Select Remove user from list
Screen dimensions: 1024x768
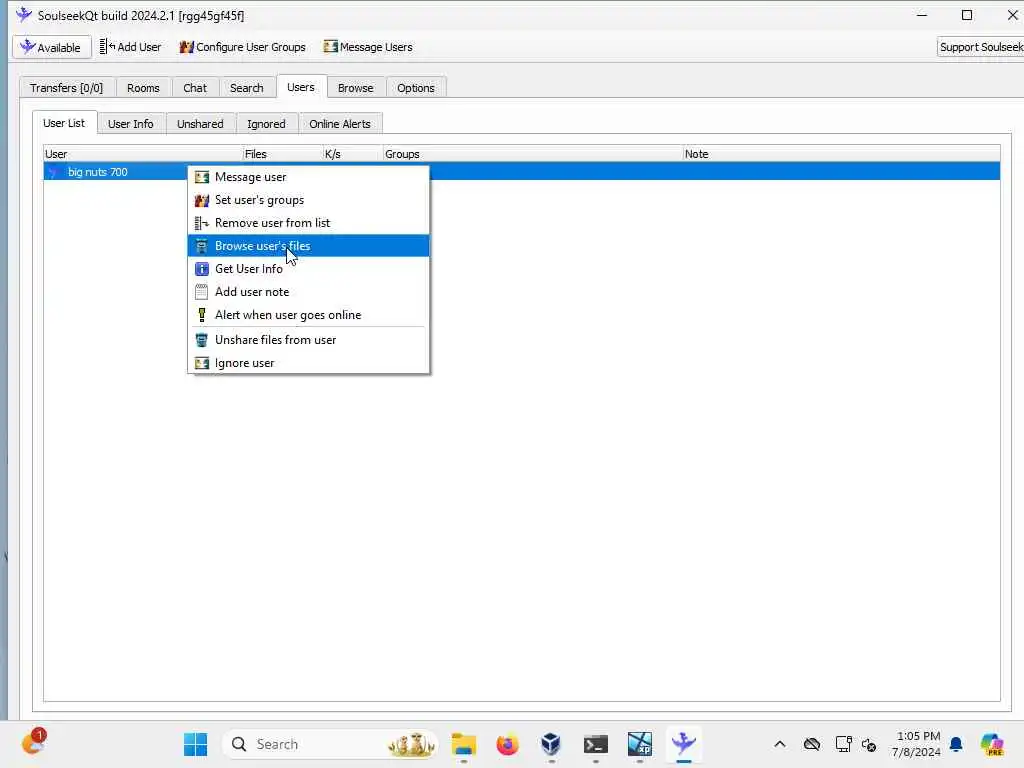(x=308, y=223)
